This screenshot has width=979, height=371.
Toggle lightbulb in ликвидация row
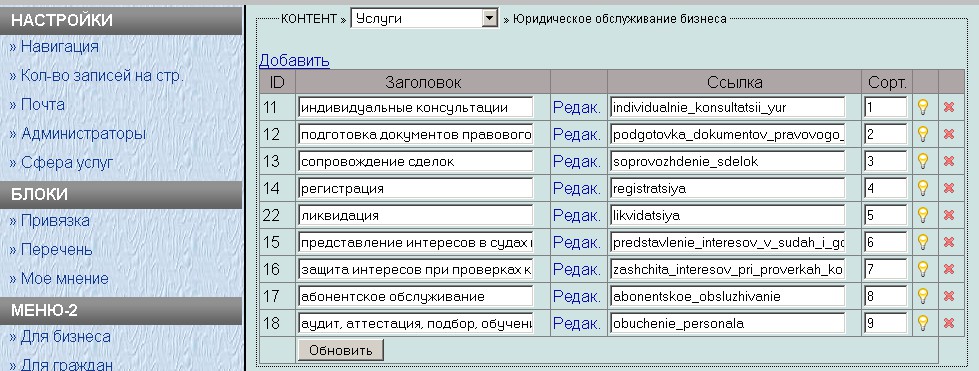click(x=923, y=215)
